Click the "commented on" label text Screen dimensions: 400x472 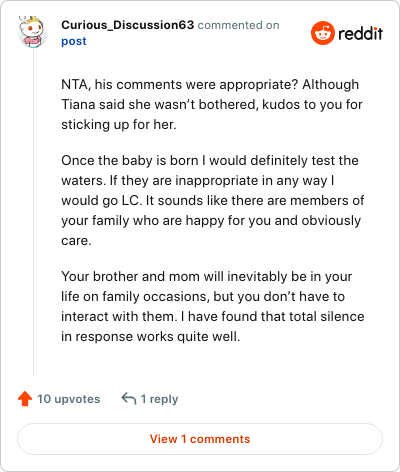[238, 25]
